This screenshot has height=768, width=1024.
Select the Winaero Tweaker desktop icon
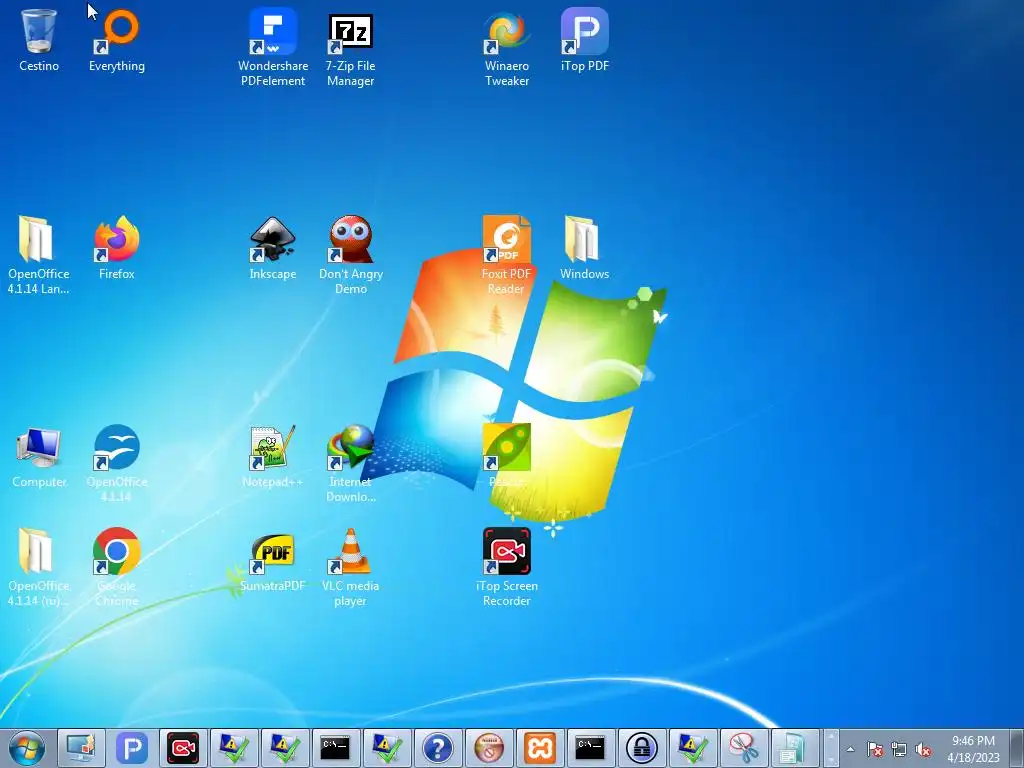pos(507,47)
